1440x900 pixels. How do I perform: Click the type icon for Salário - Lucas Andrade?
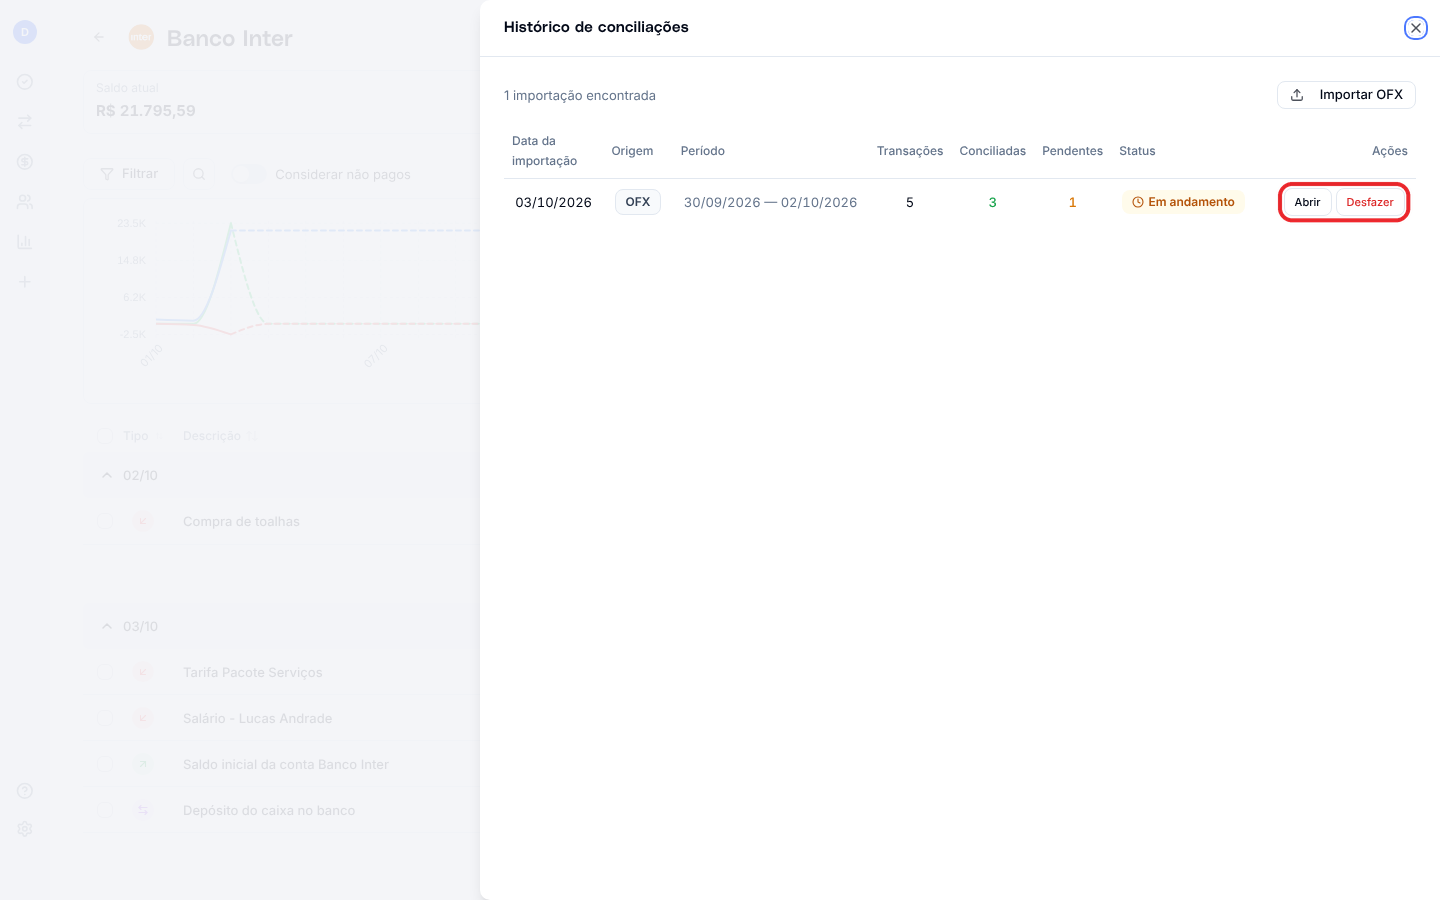pos(143,718)
